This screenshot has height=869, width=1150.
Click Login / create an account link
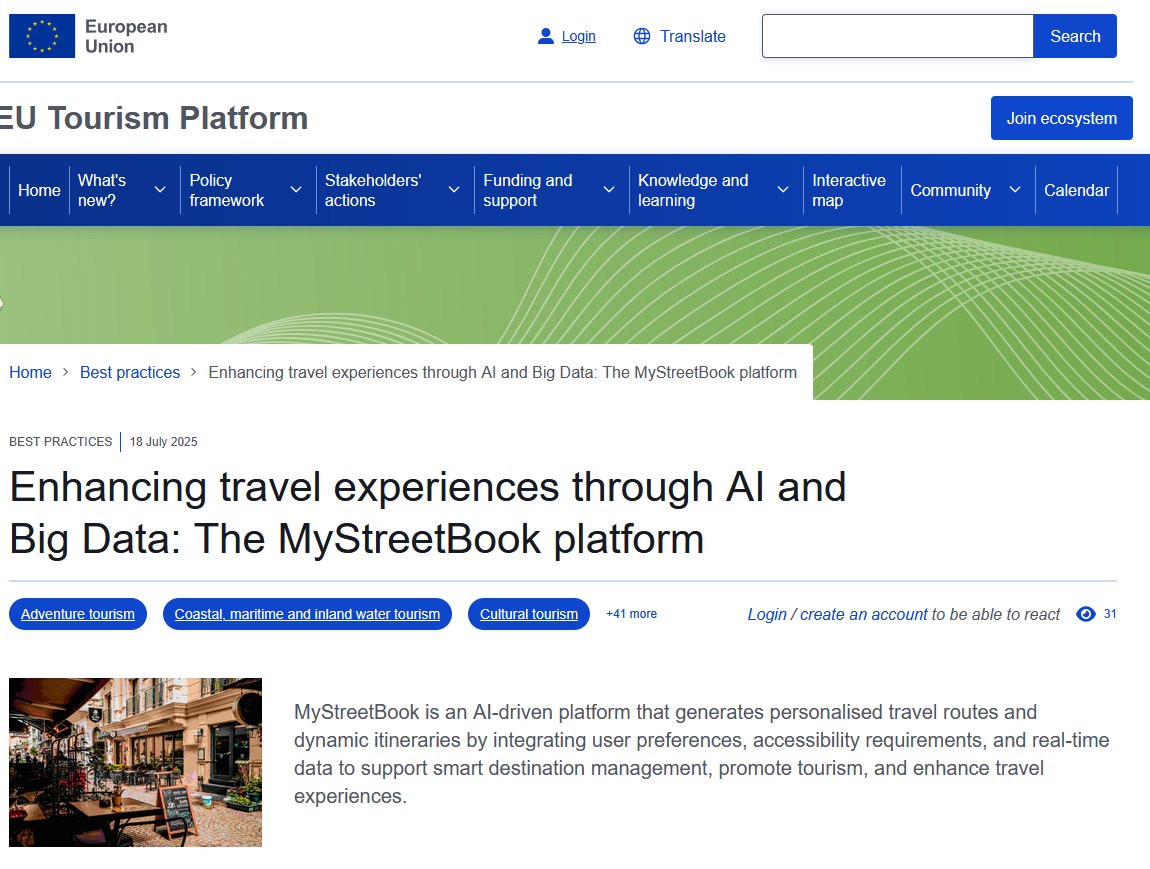coord(838,615)
